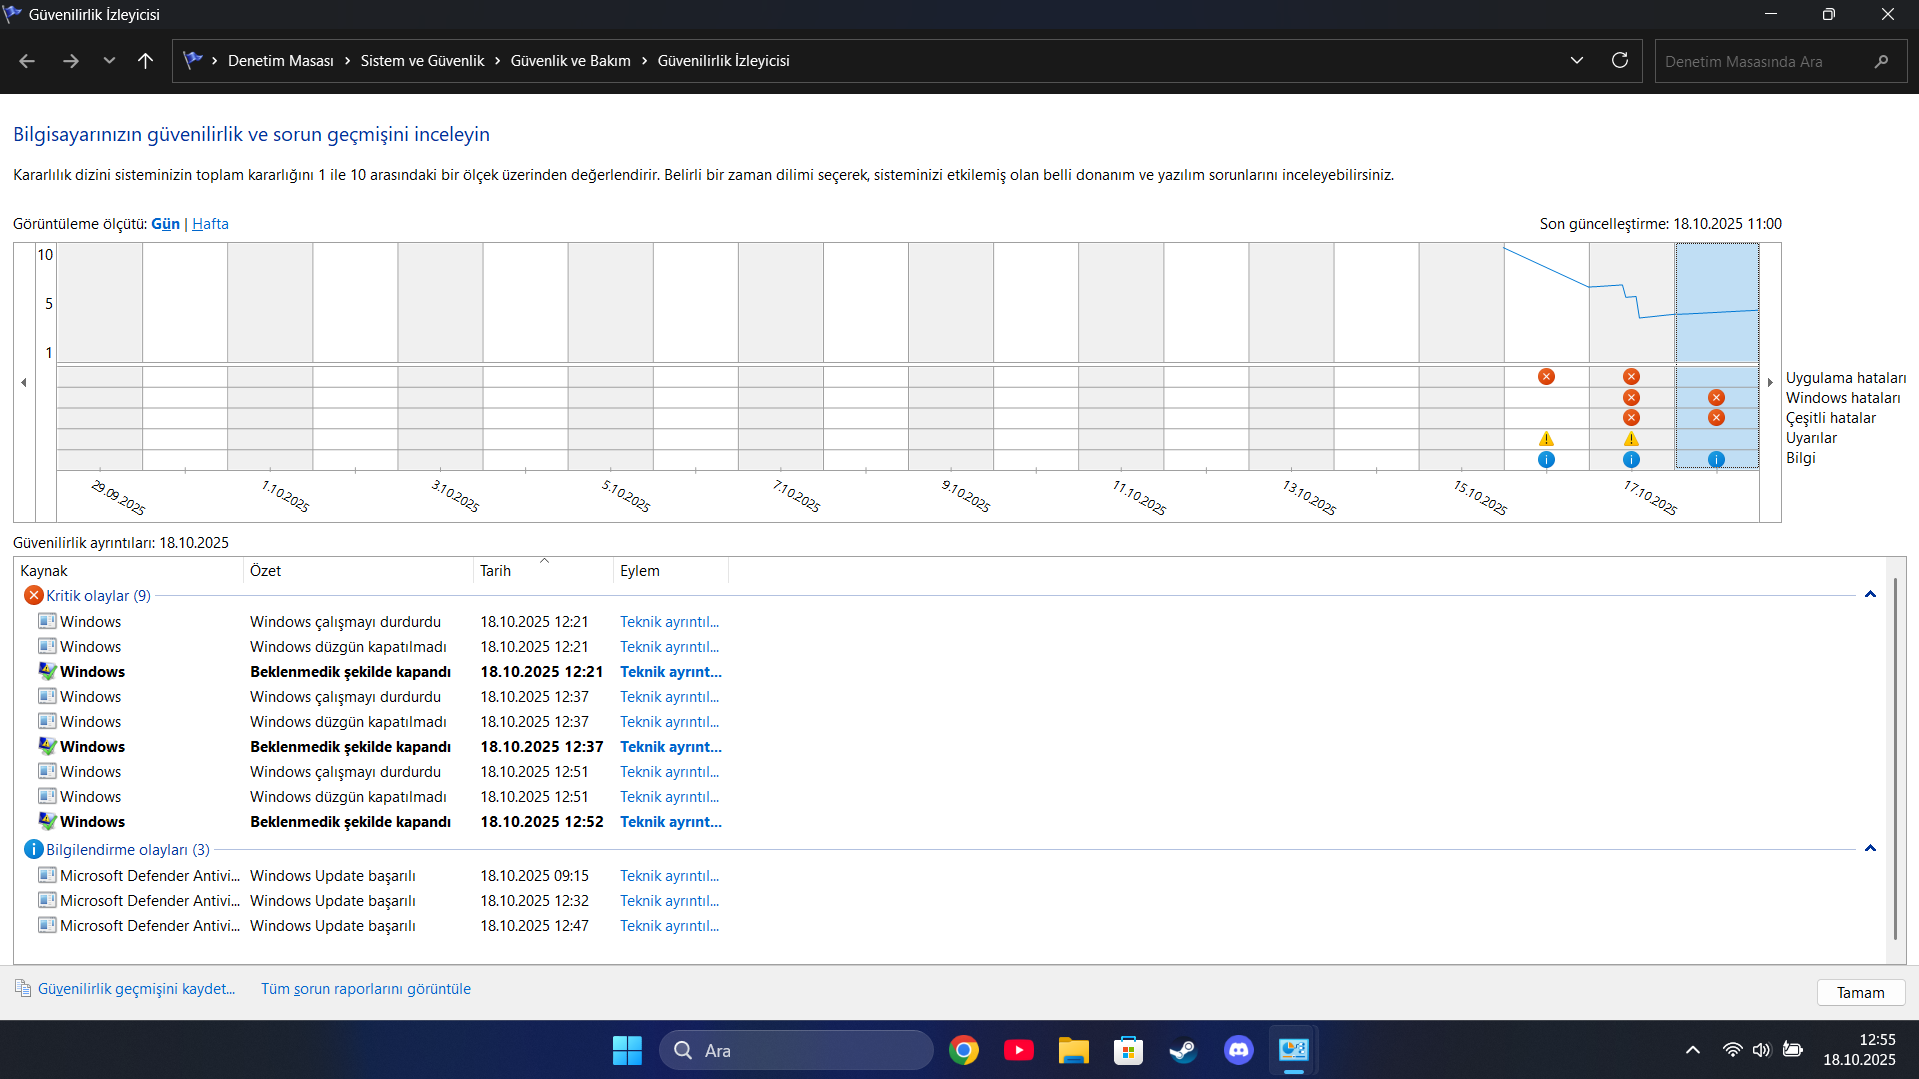Image resolution: width=1919 pixels, height=1079 pixels.
Task: Open Teknik ayrıntılar for 12:52 Beklenmedik şekilde kapandı
Action: pyautogui.click(x=670, y=822)
